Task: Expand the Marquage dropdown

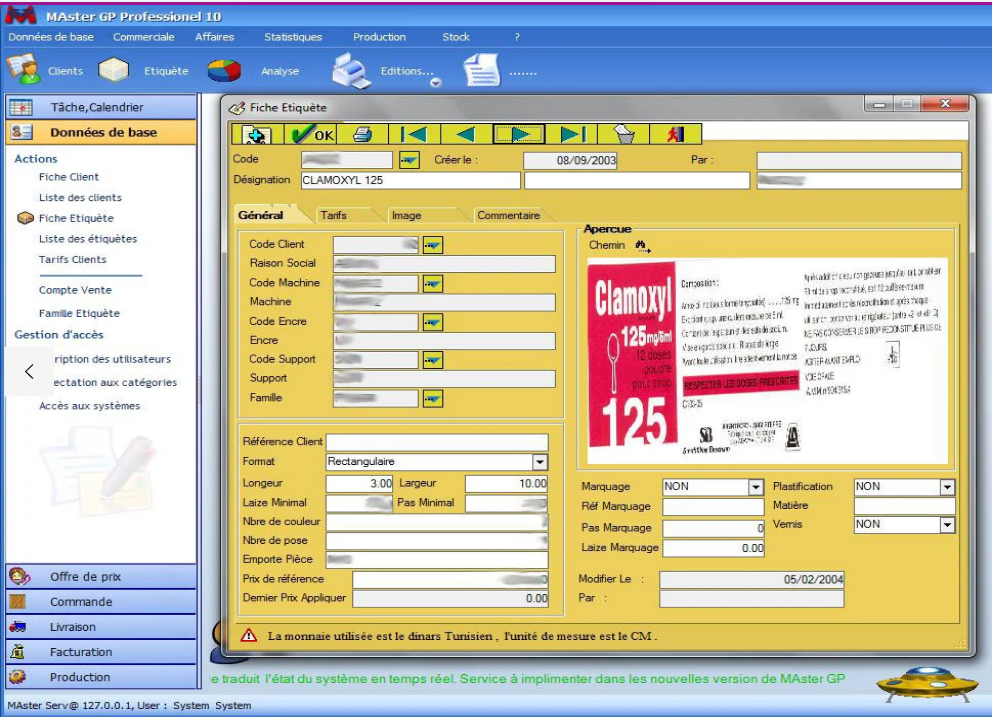Action: [756, 487]
